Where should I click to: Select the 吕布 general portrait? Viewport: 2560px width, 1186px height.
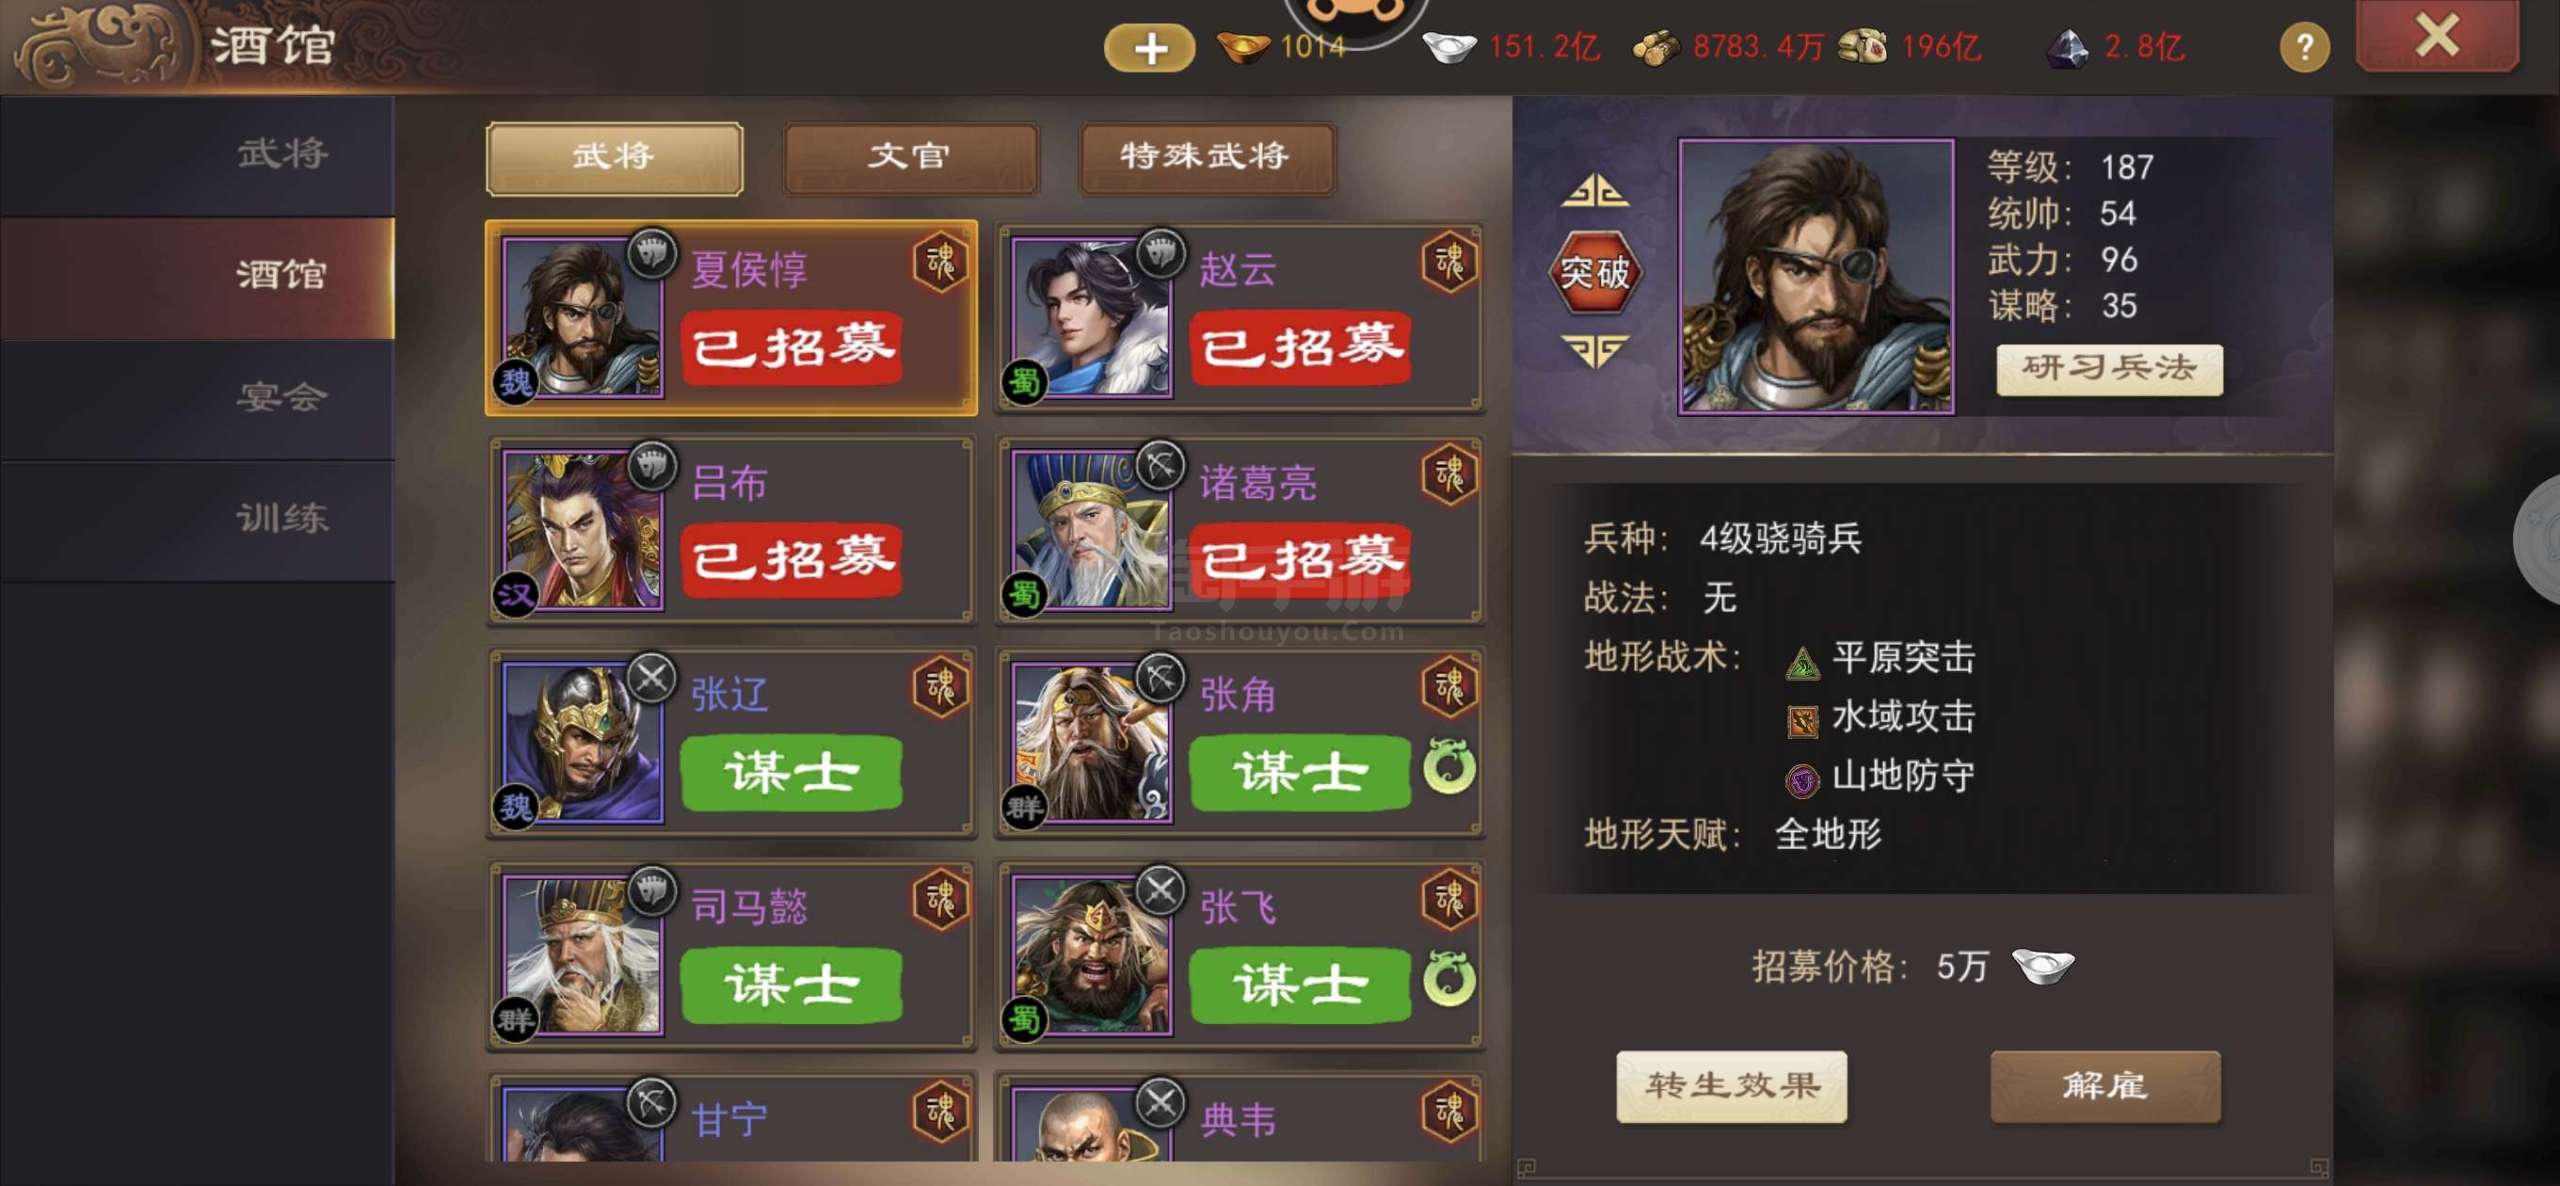(582, 530)
